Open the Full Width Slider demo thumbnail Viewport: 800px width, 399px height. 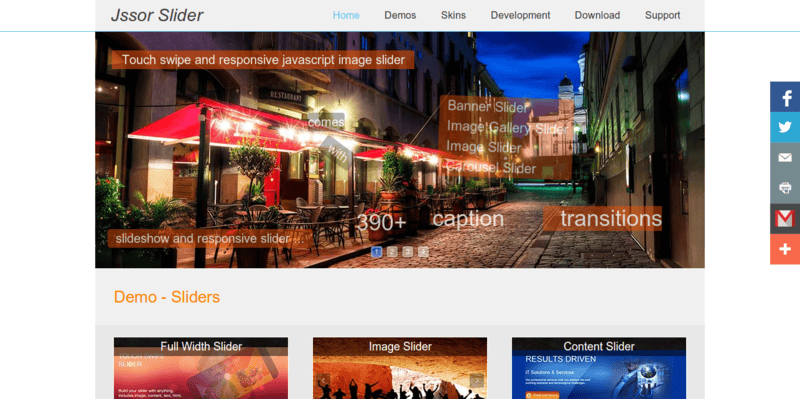(201, 368)
